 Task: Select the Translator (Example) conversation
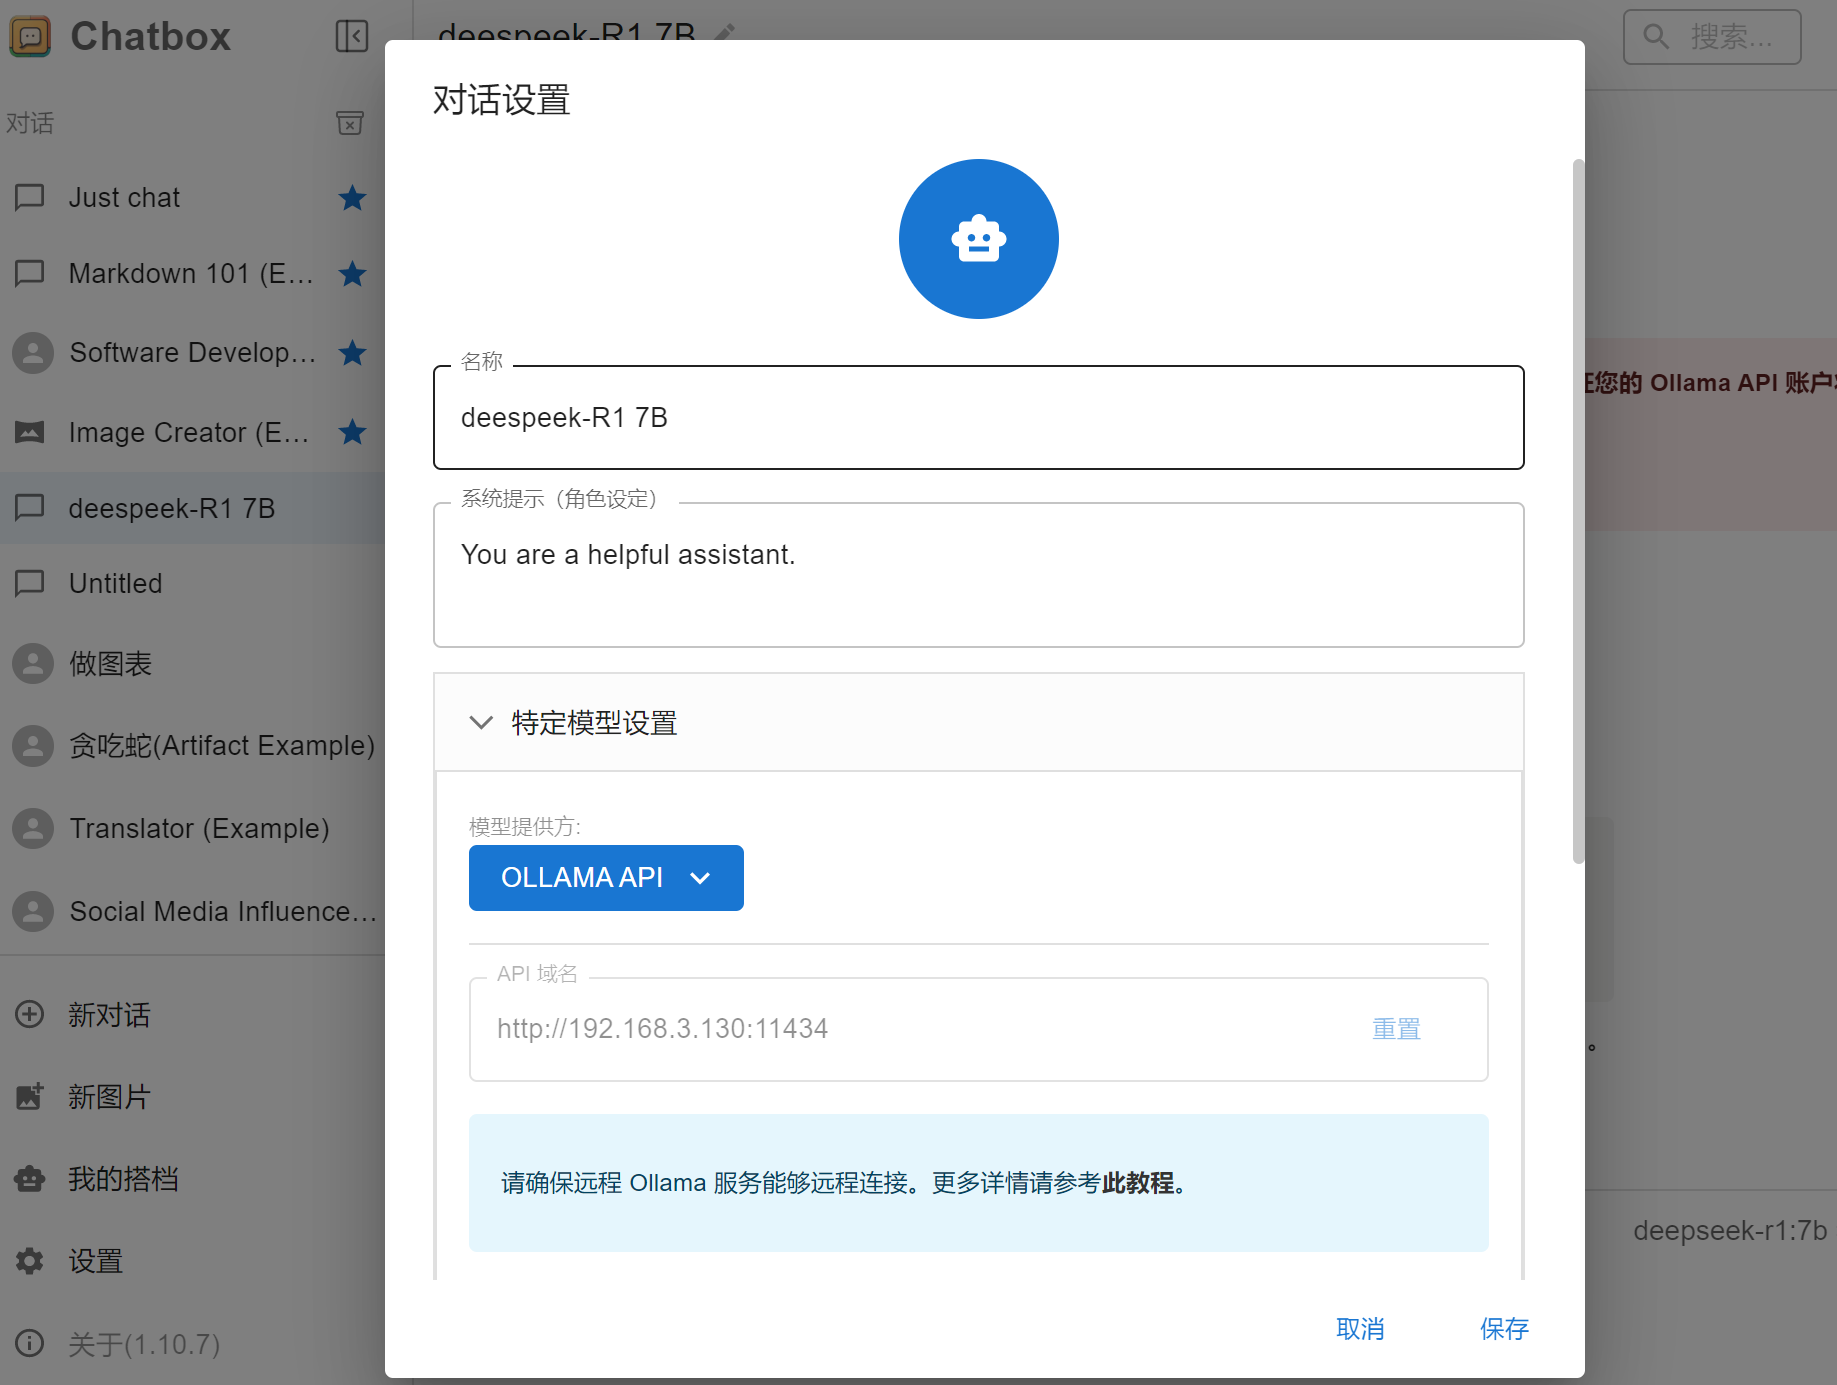tap(198, 828)
